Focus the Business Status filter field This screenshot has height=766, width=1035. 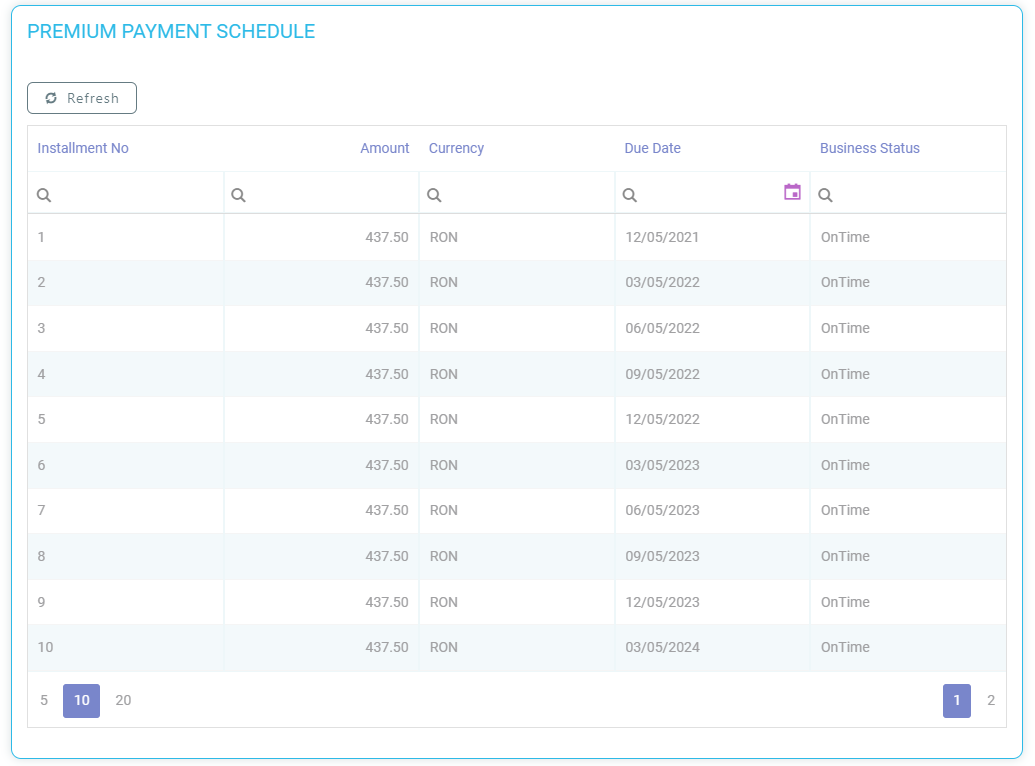(x=915, y=196)
